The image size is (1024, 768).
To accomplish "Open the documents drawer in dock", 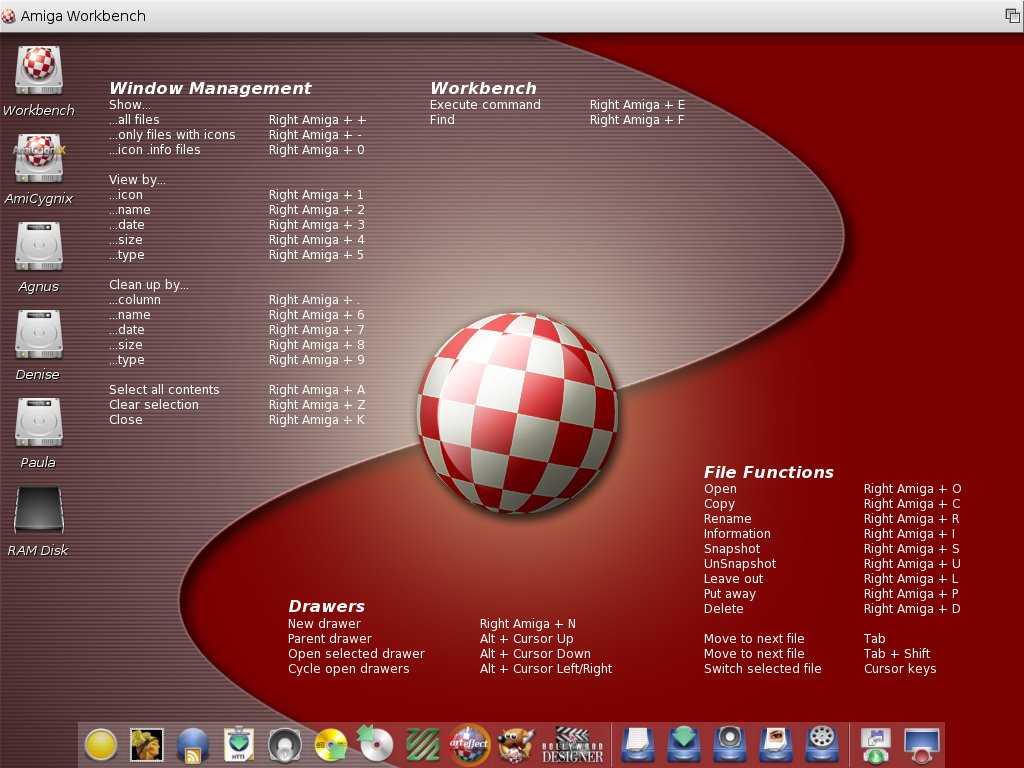I will point(637,745).
